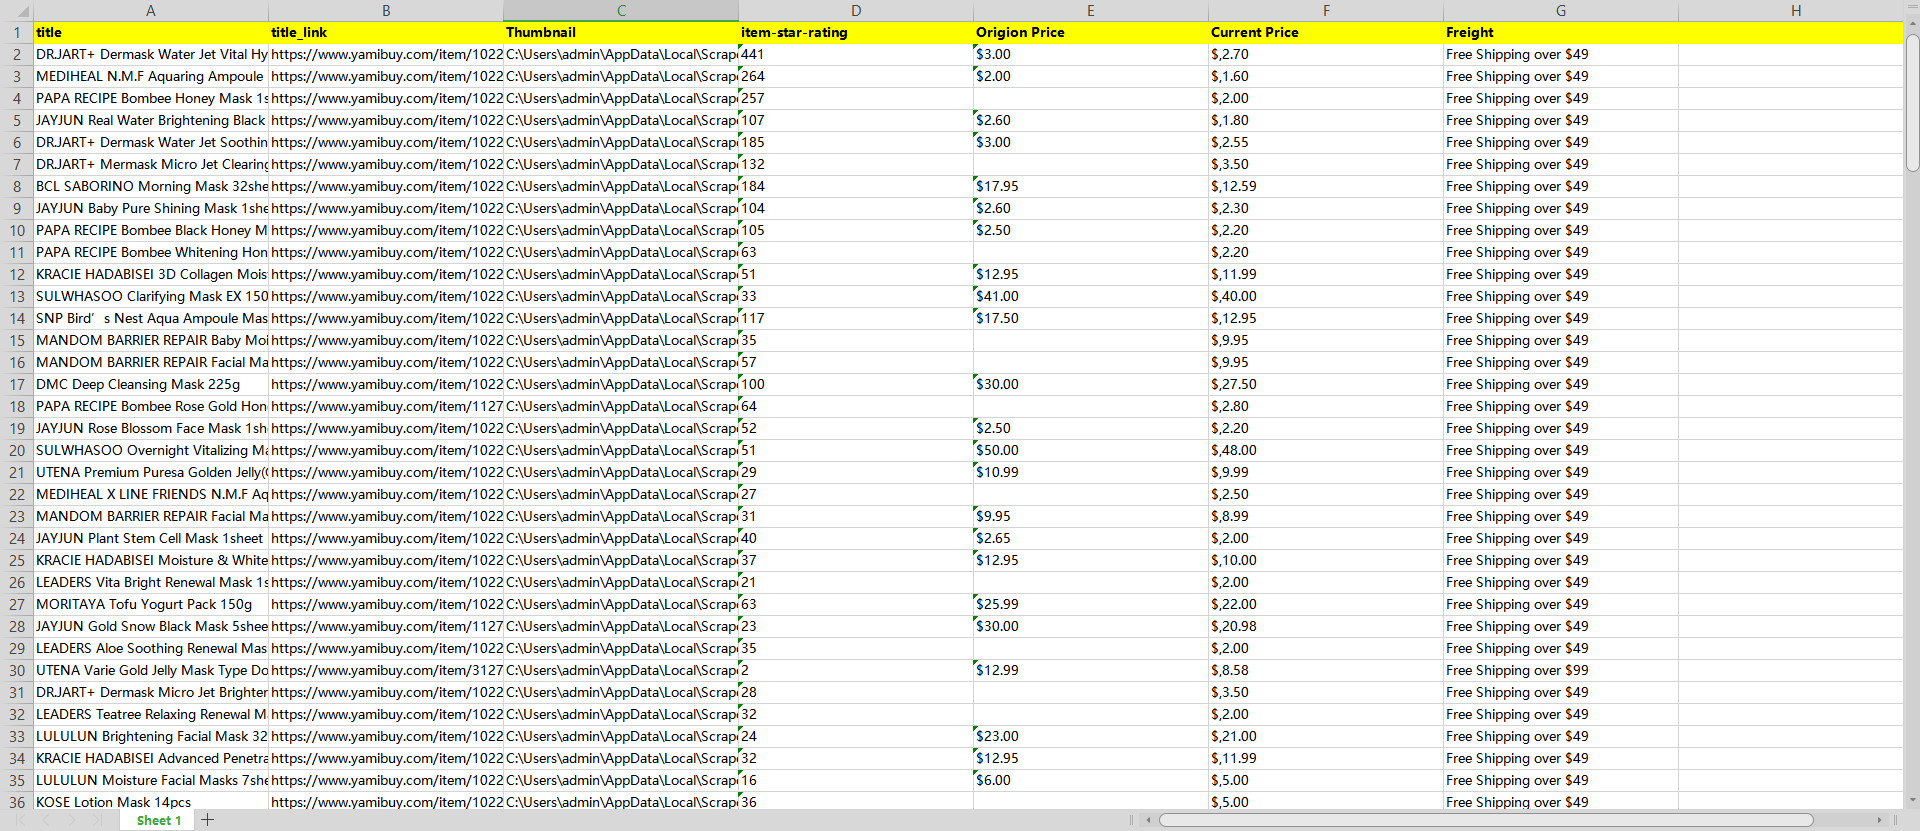Select 'JAYJUN Plant Stem Cell Mask' cell

[x=151, y=538]
